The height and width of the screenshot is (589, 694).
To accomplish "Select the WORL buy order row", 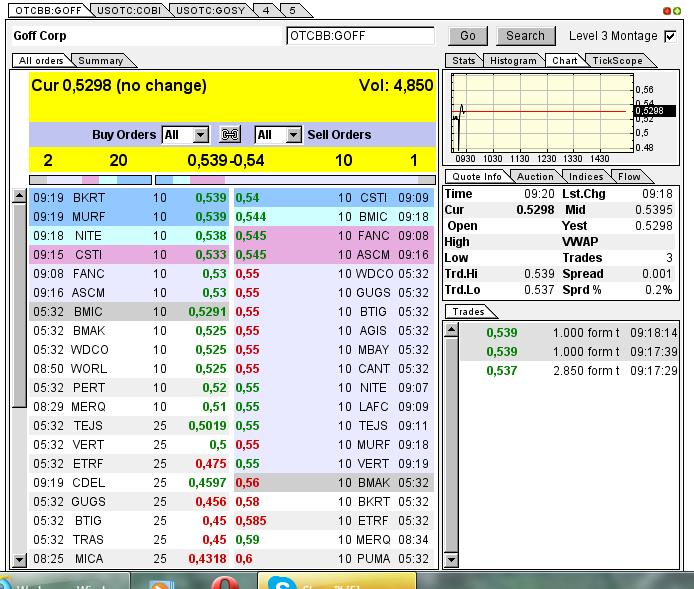I will pos(129,369).
